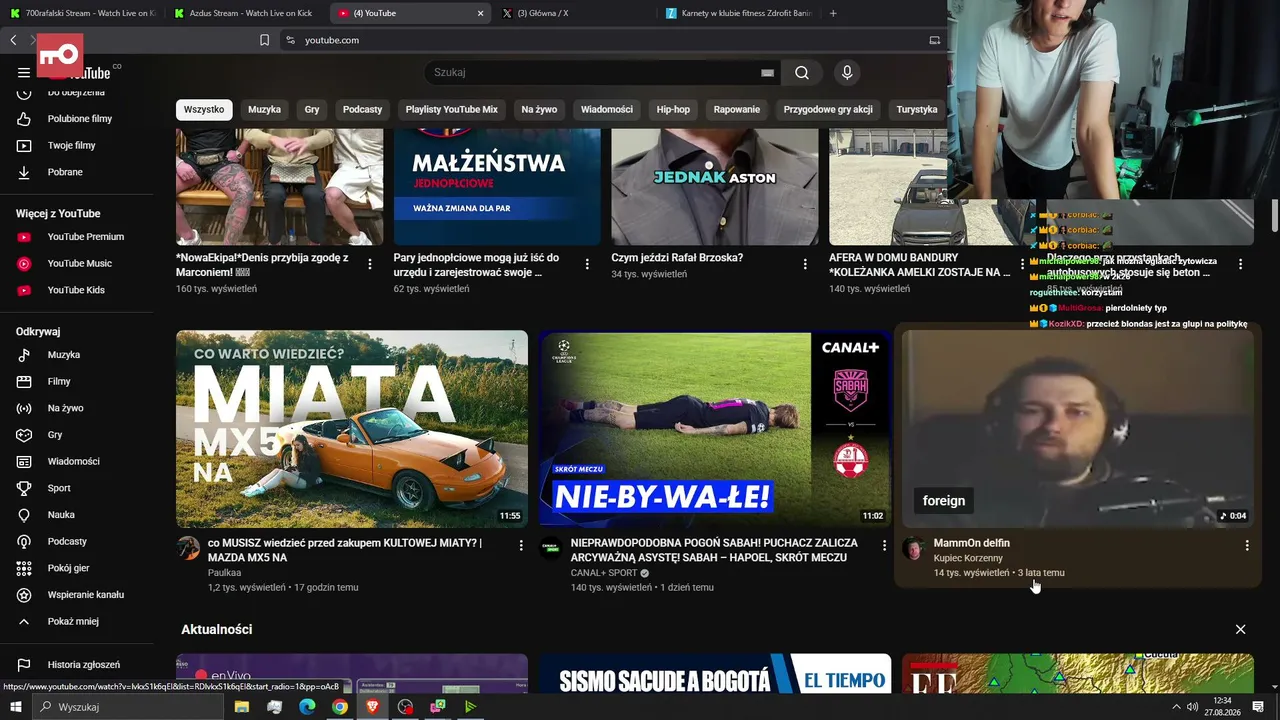Open the CANAL+ SPORT channel avatar
The image size is (1280, 720).
[551, 548]
